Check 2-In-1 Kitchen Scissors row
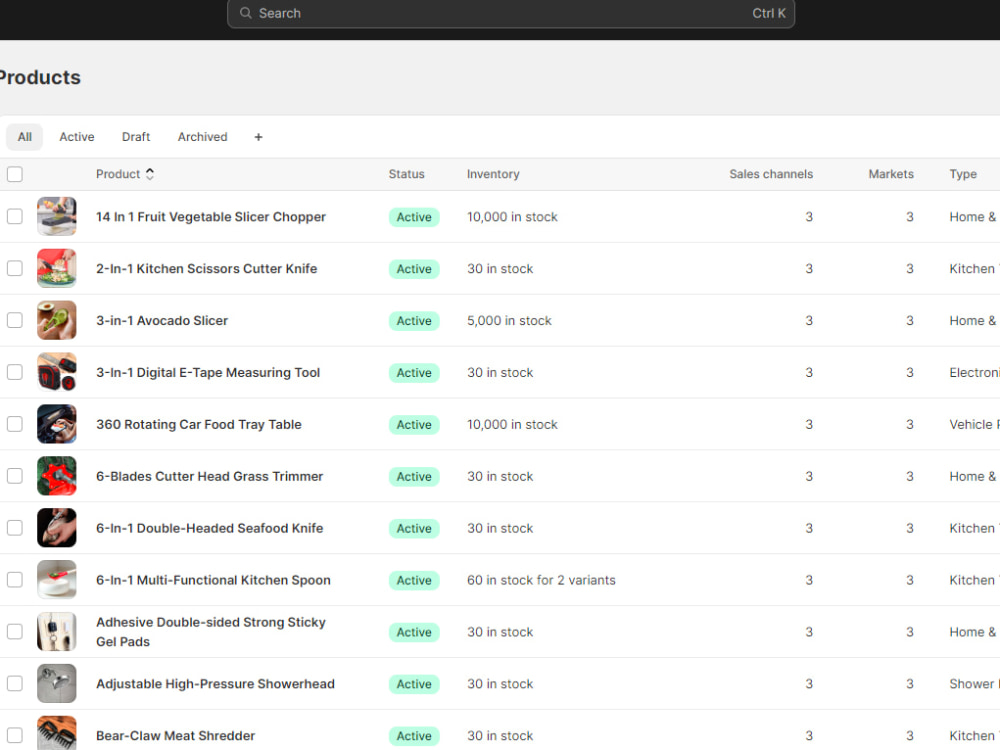This screenshot has width=1000, height=750. (15, 268)
